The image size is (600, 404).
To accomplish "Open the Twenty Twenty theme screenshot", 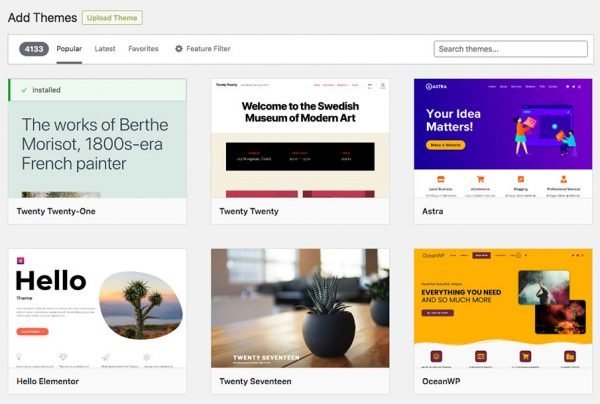I will [300, 138].
